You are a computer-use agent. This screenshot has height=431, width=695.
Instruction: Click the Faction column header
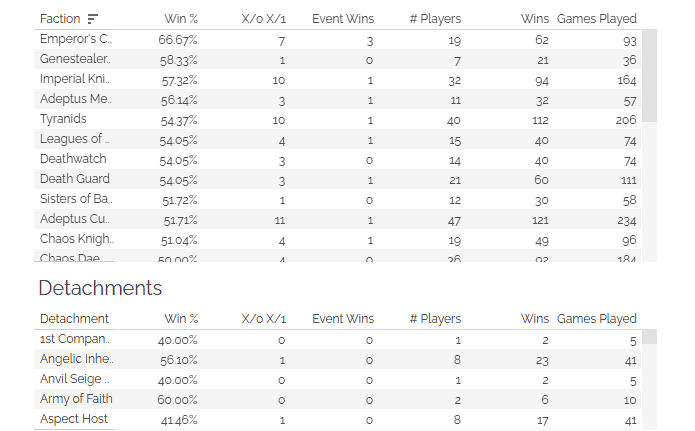60,19
